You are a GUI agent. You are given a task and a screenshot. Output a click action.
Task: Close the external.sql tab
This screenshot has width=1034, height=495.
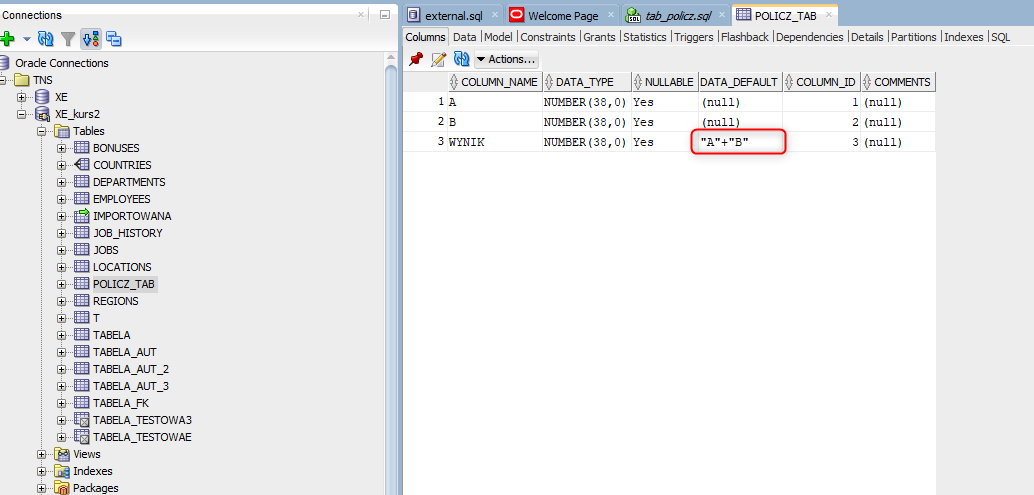click(x=495, y=15)
